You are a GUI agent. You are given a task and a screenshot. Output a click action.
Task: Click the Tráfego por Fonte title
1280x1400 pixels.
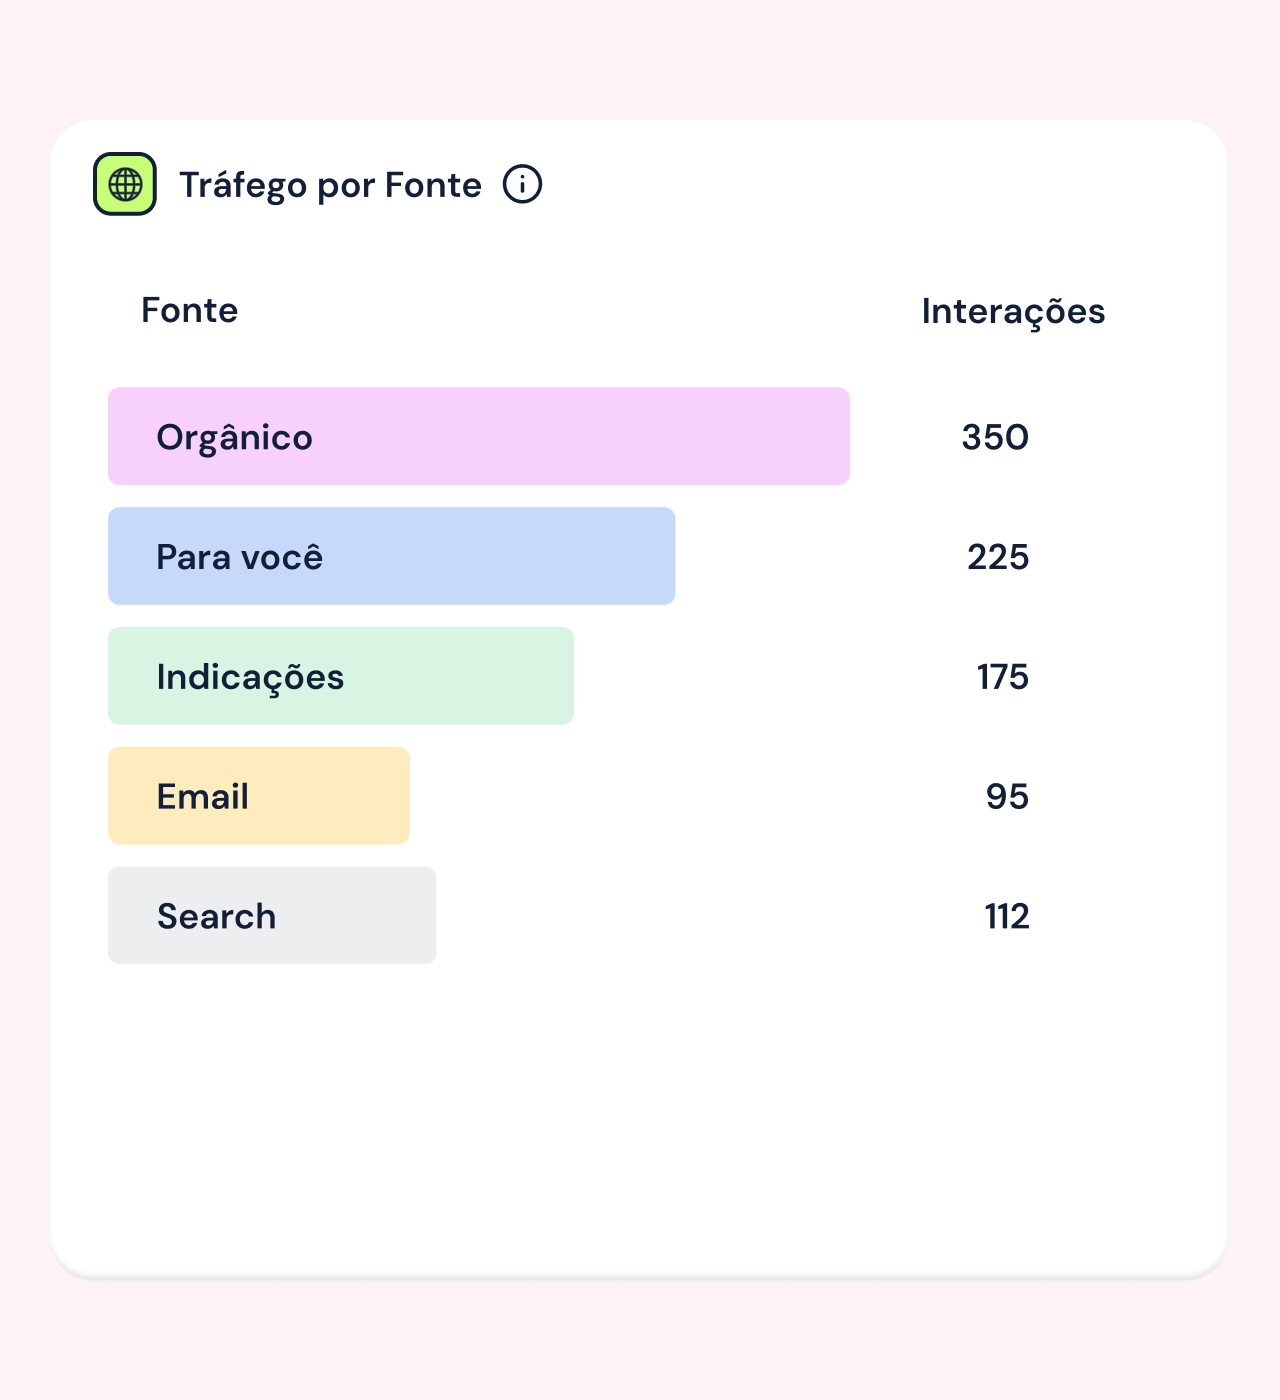(330, 185)
